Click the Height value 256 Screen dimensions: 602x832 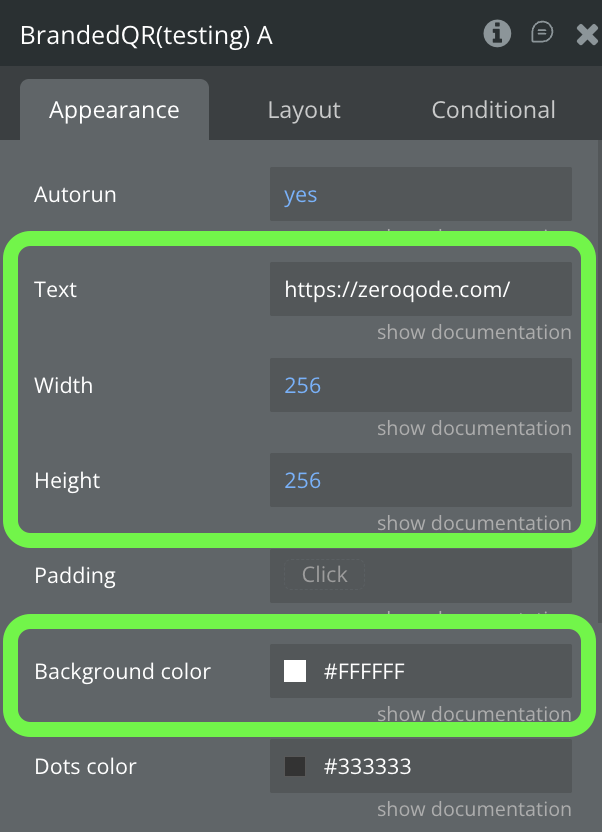point(420,480)
